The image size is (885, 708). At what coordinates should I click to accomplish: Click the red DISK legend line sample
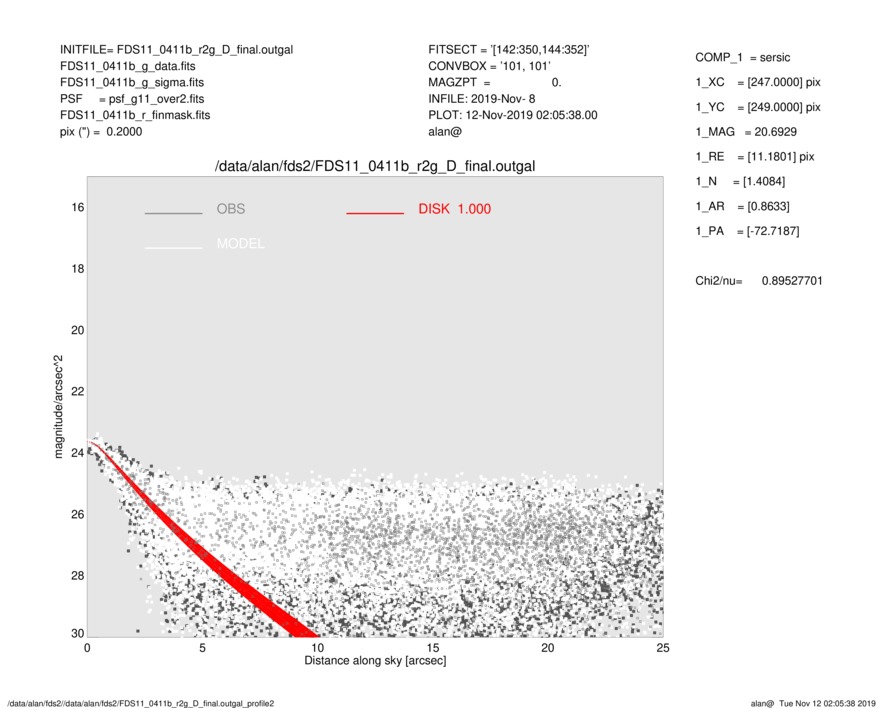tap(375, 213)
